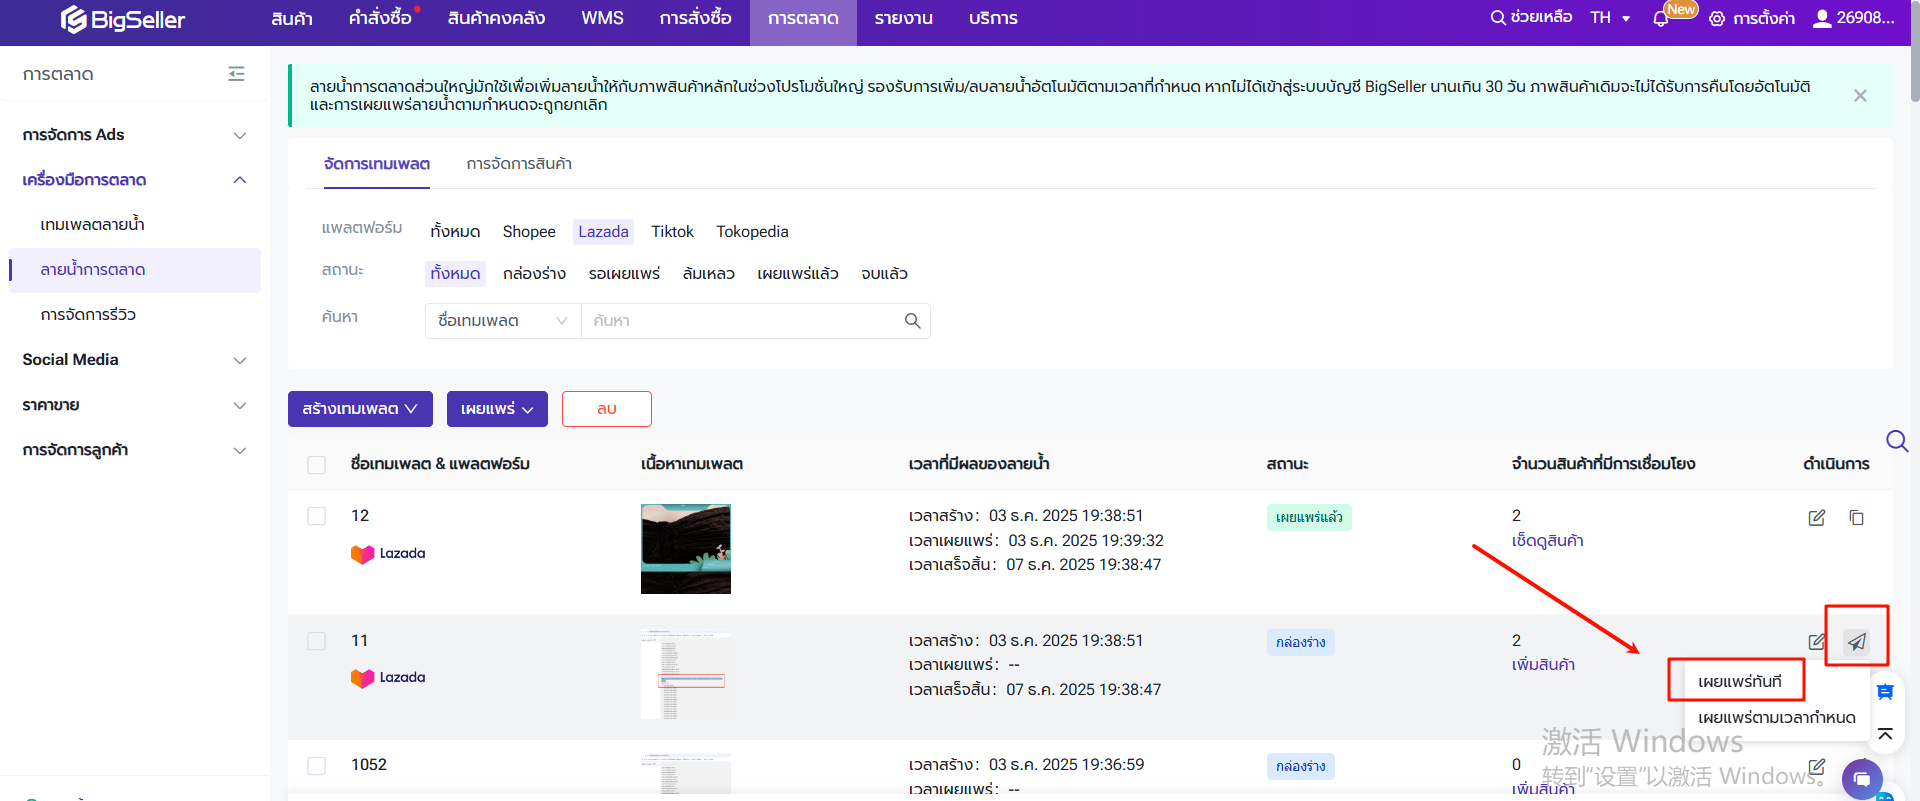Tick the checkbox for template 12

coord(317,516)
